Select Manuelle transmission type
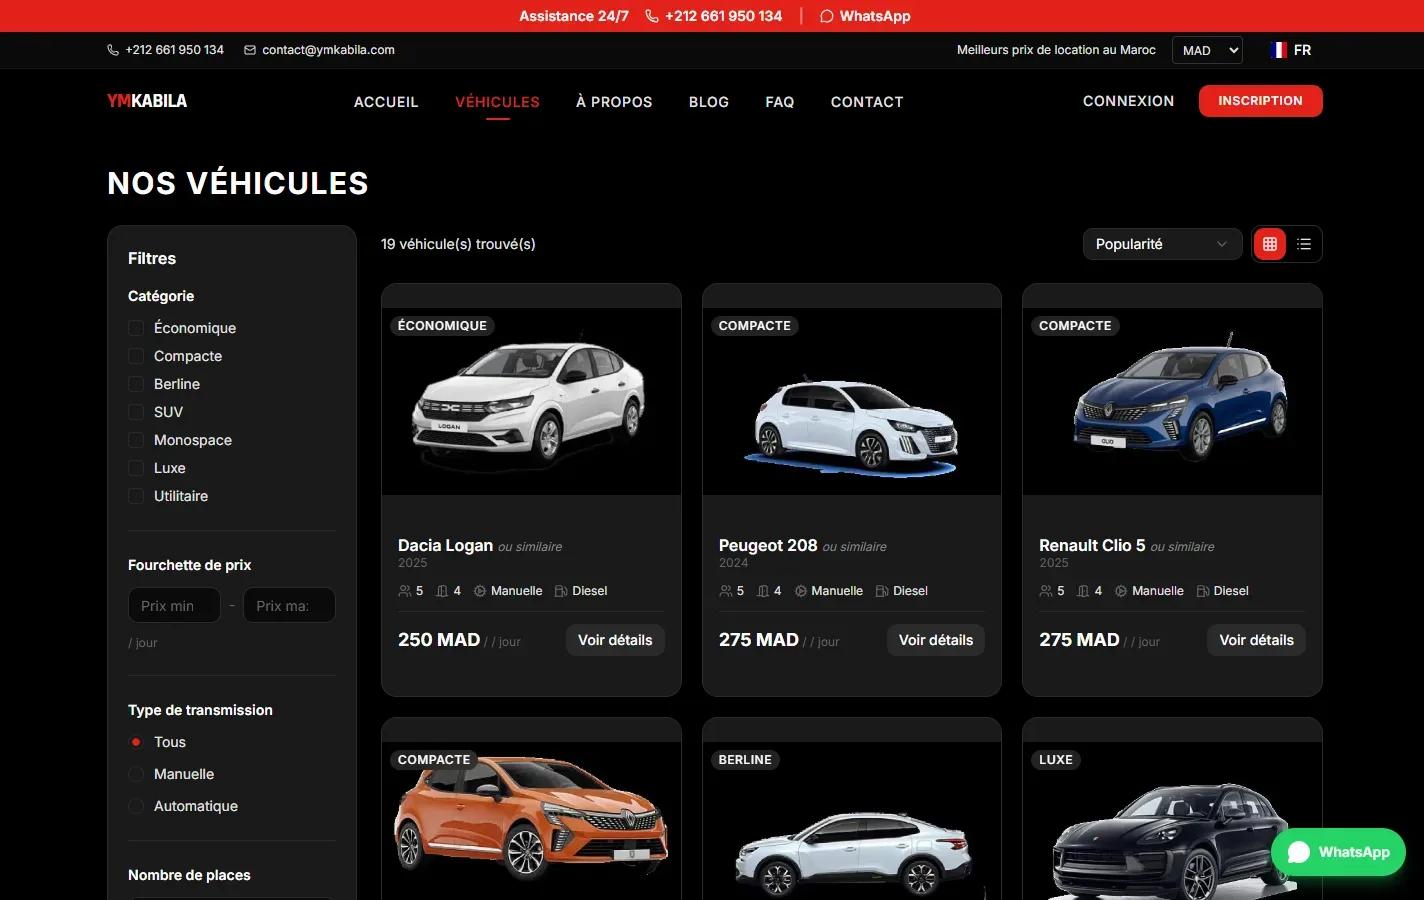 [x=136, y=774]
